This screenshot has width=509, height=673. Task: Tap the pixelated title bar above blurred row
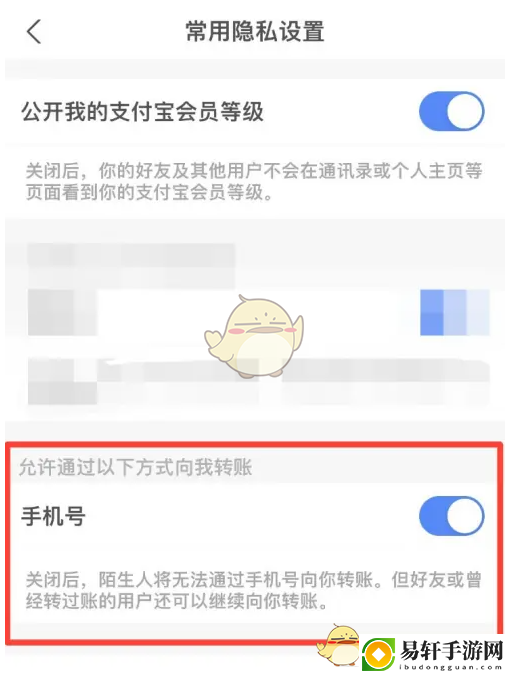[x=131, y=264]
